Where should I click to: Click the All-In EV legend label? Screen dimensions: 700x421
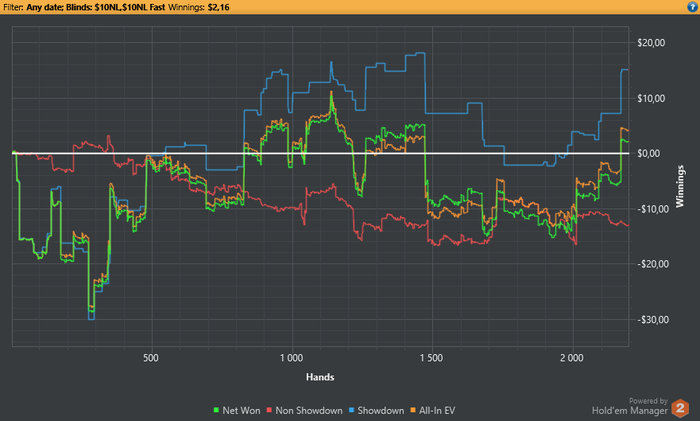click(x=437, y=410)
